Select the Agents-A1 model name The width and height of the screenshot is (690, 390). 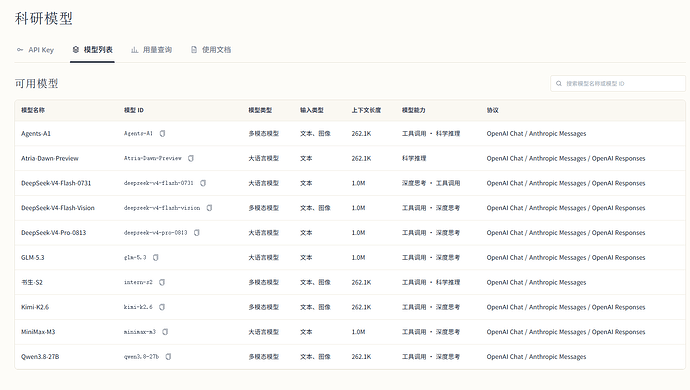[36, 133]
